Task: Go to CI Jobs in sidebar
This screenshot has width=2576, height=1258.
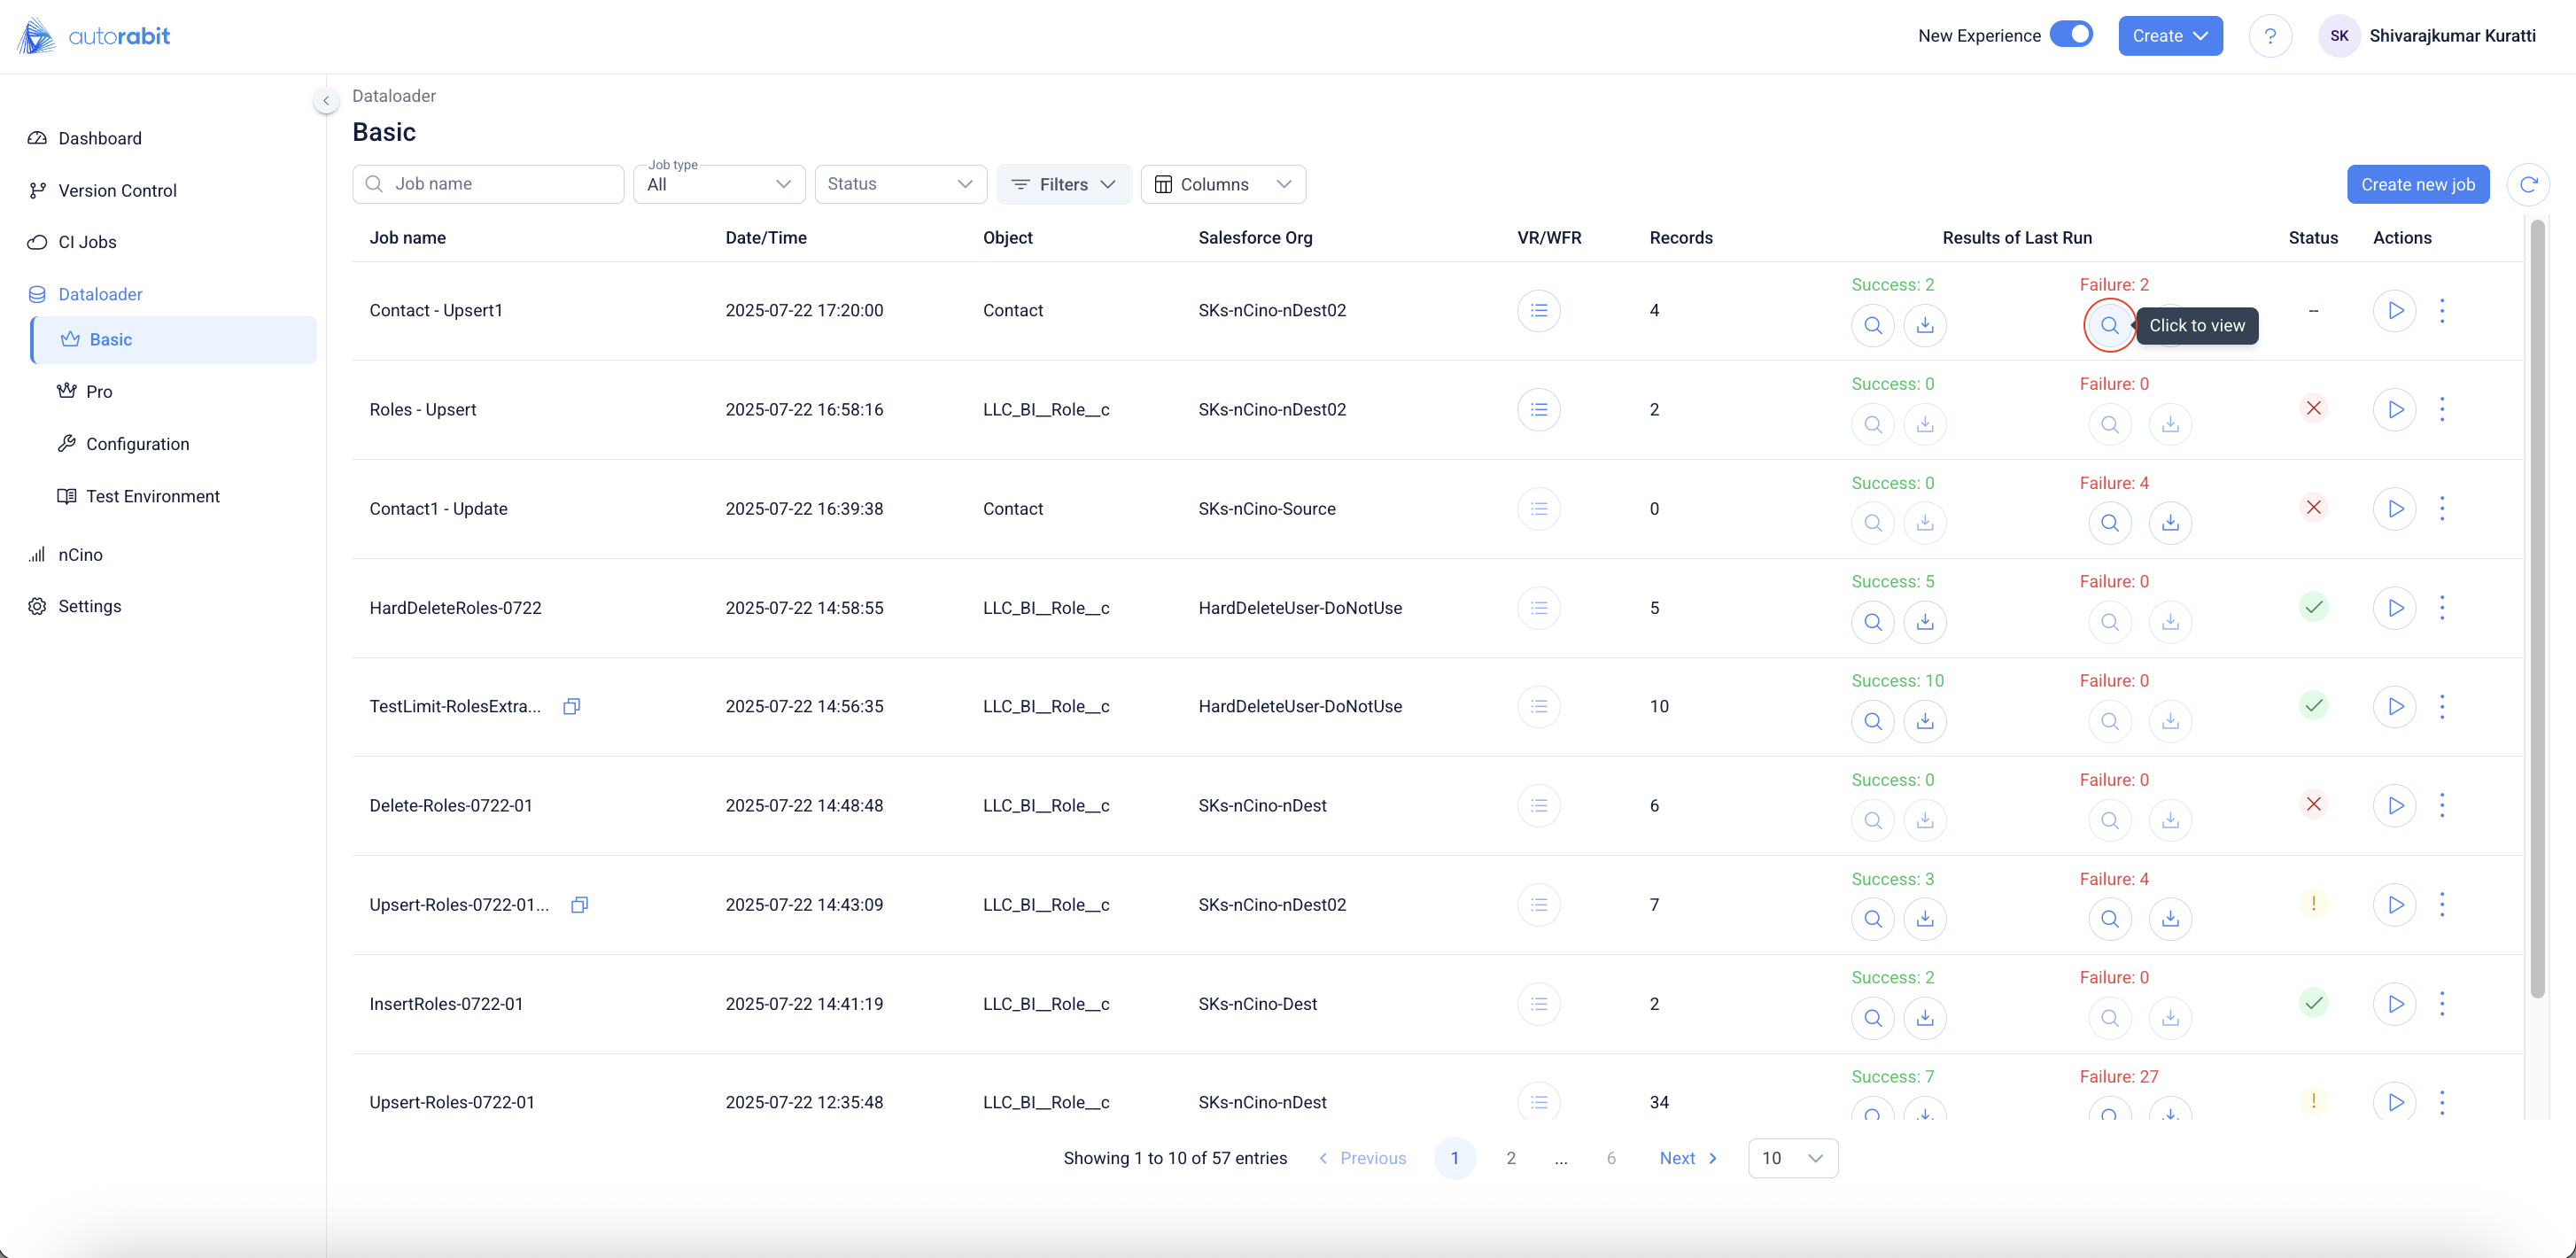Action: click(x=87, y=242)
